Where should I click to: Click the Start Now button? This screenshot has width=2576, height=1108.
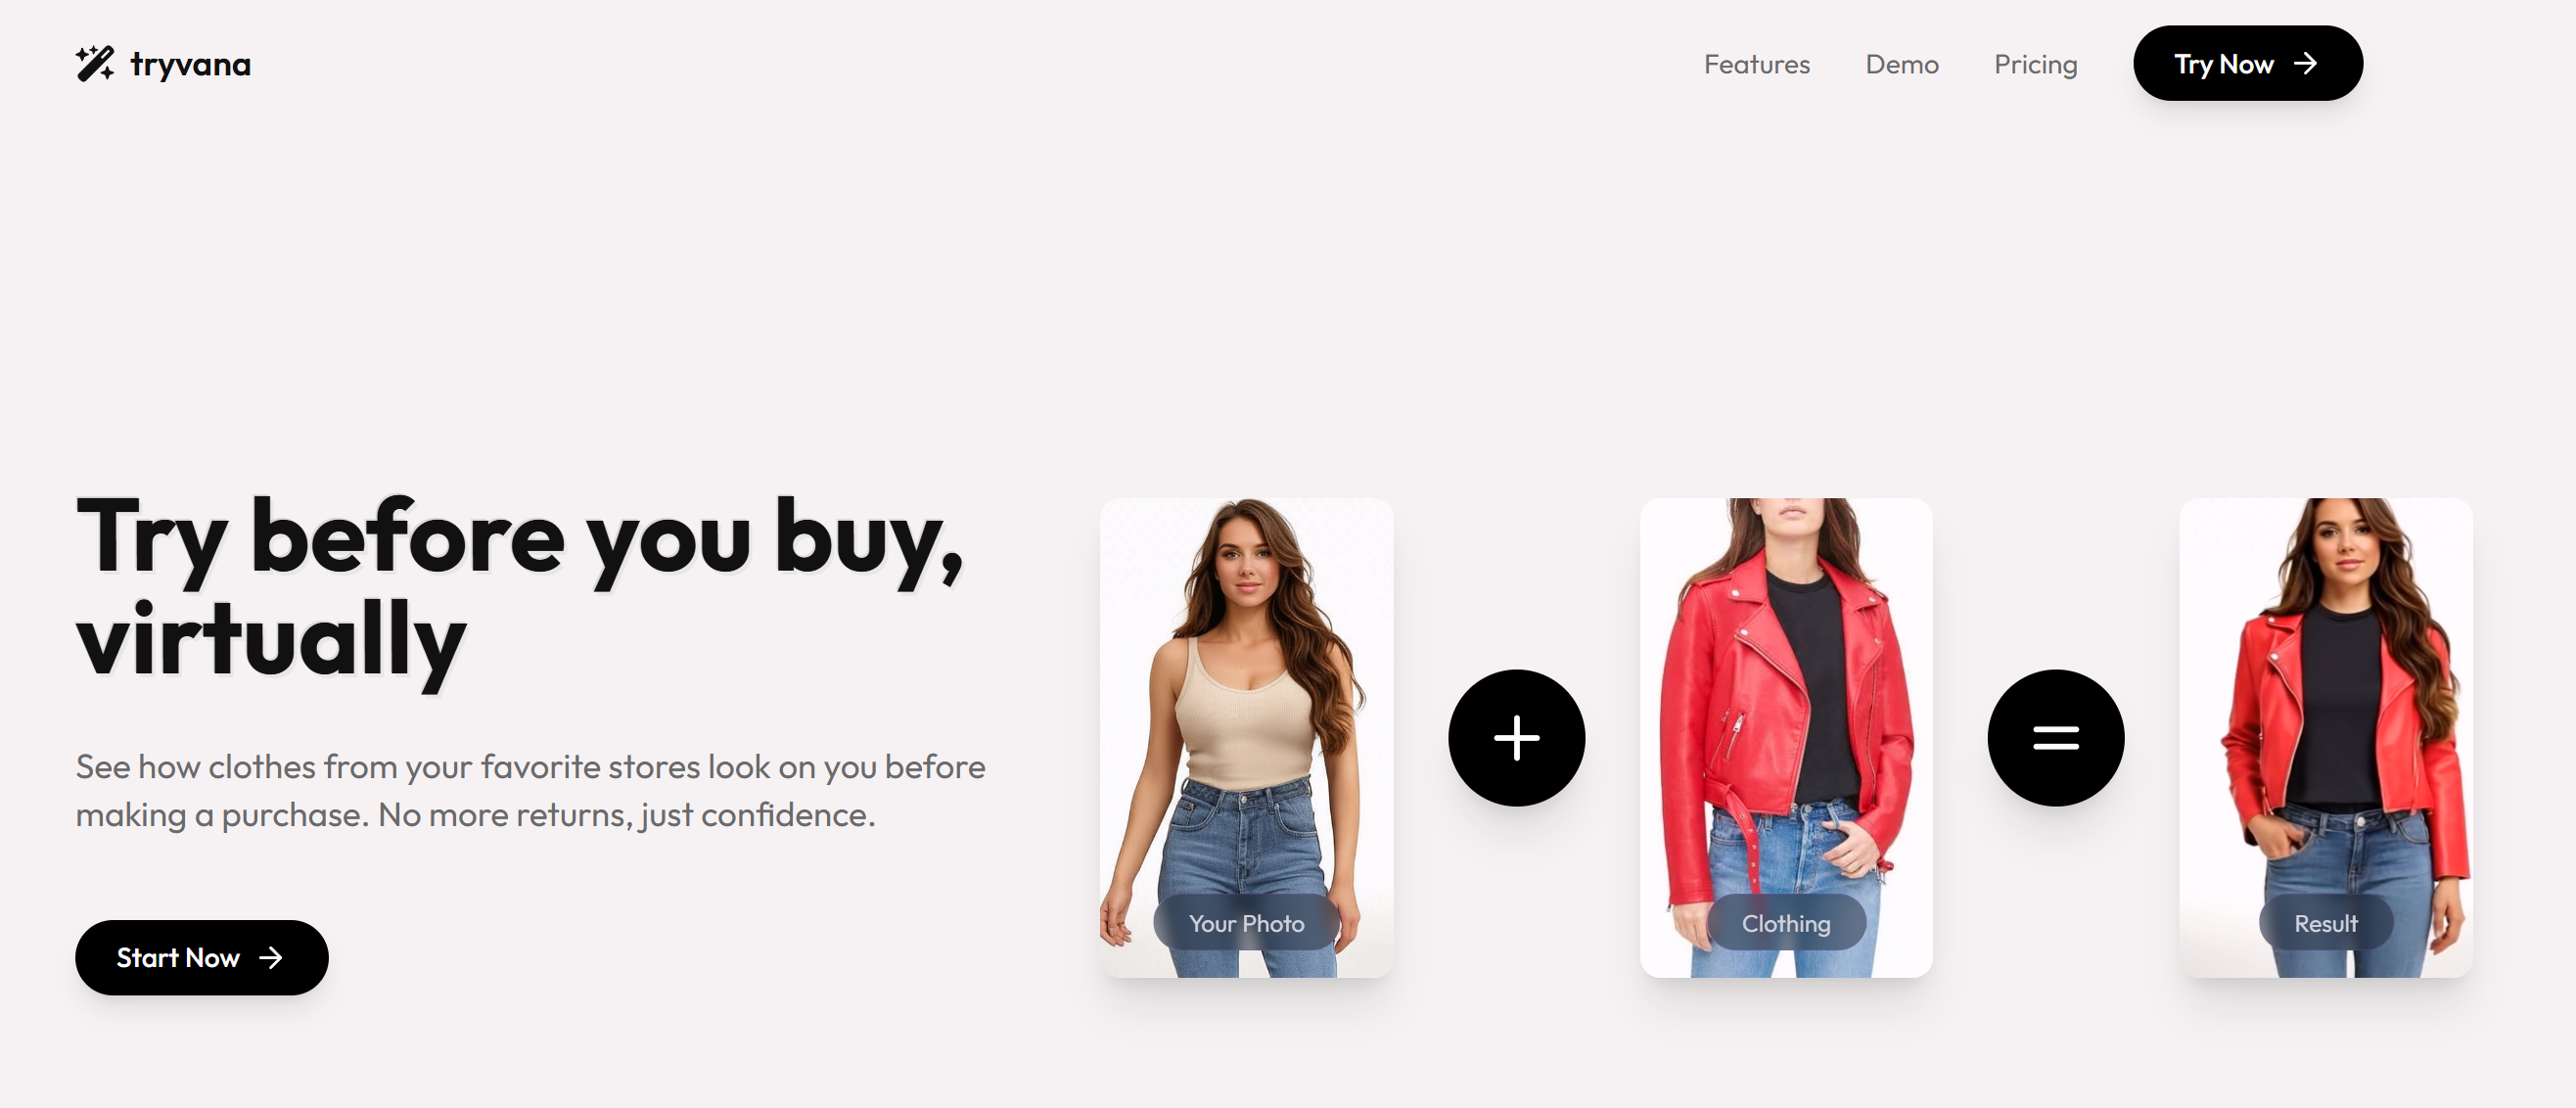point(202,958)
